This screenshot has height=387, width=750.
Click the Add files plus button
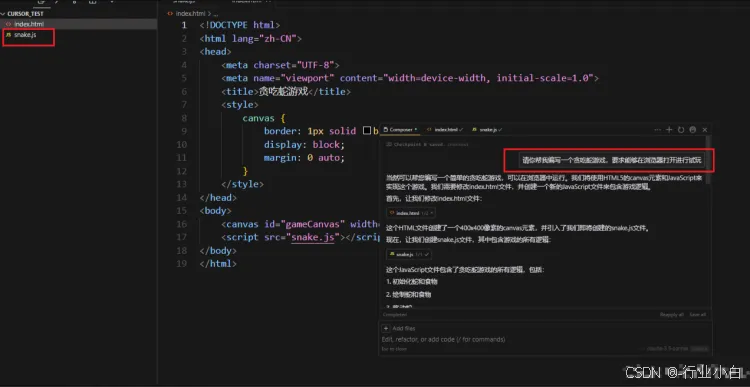pos(386,329)
